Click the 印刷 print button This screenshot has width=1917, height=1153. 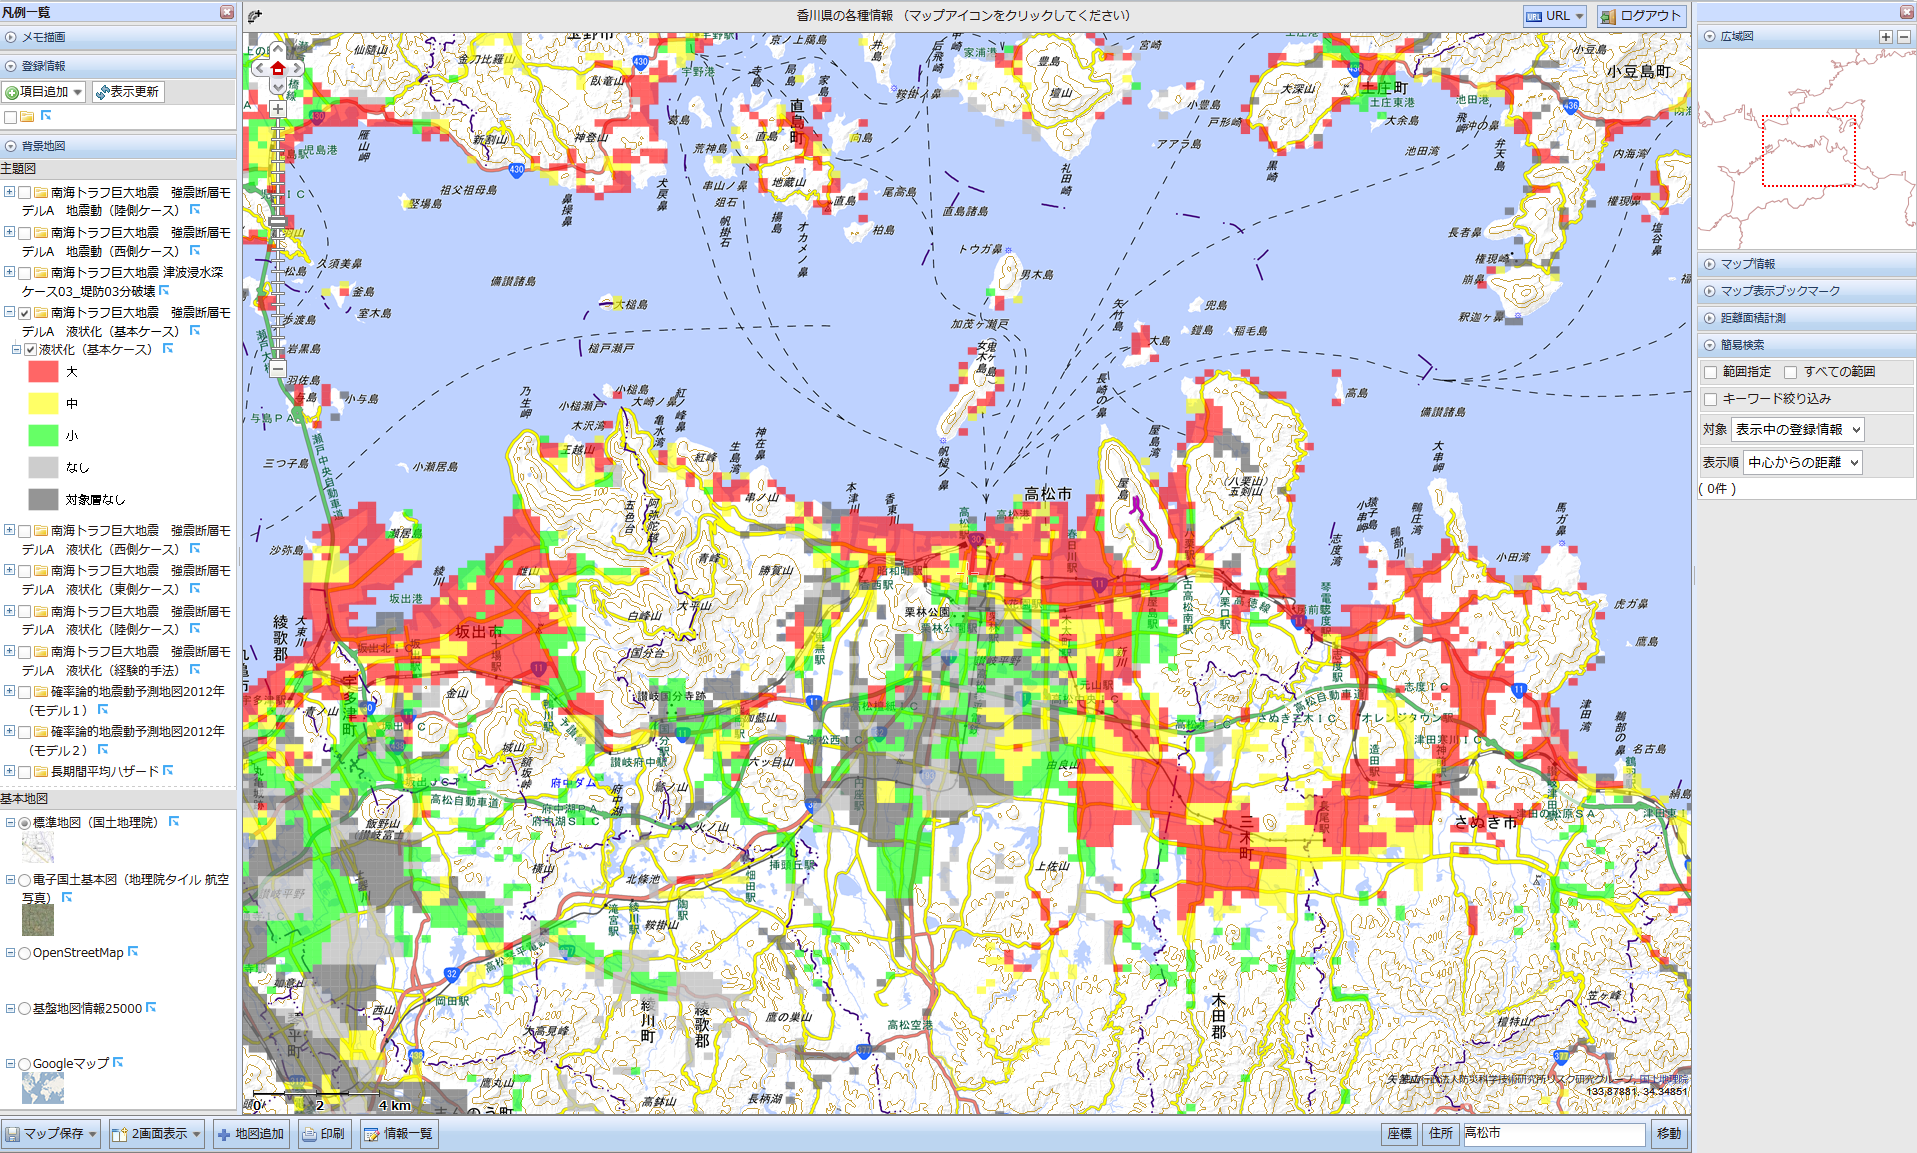(x=324, y=1134)
